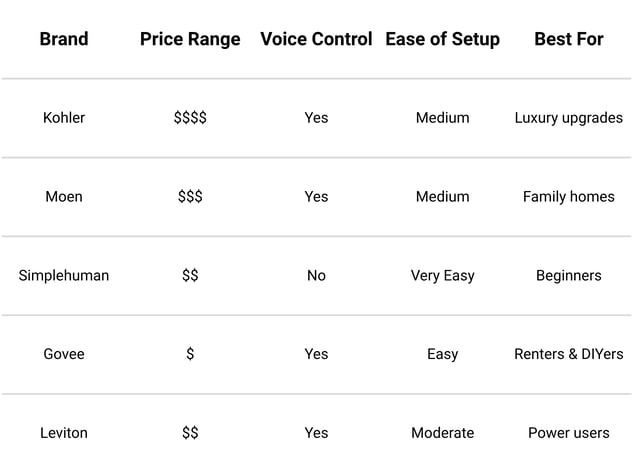
Task: Click the Price Range column header
Action: 190,39
